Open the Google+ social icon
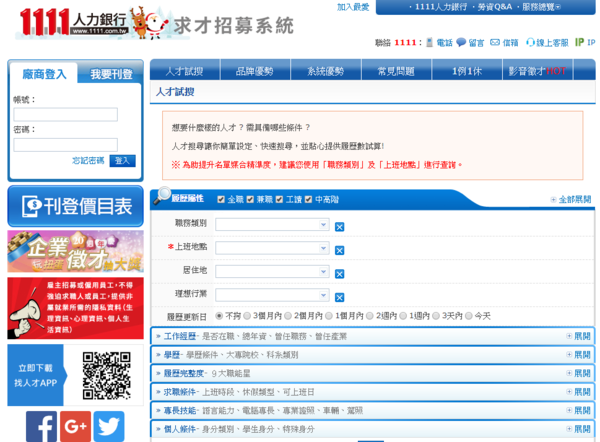Image resolution: width=600 pixels, height=442 pixels. [x=75, y=426]
